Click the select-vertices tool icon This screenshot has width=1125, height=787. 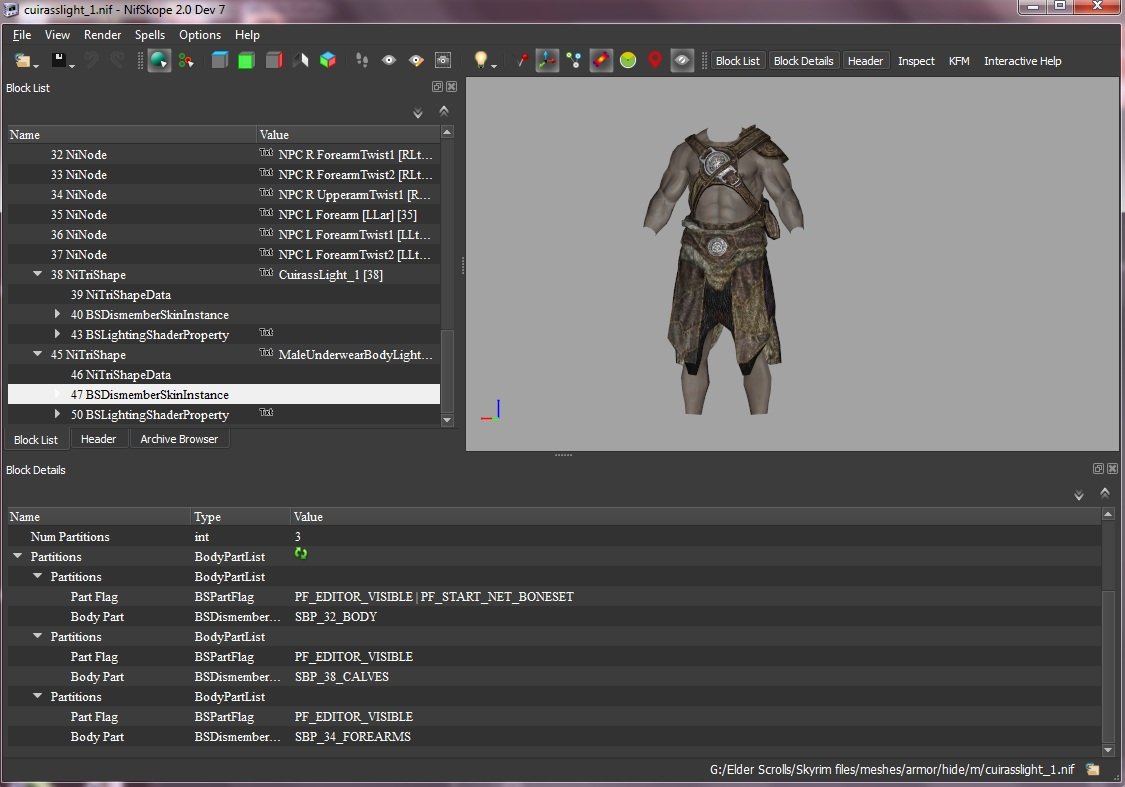coord(187,61)
